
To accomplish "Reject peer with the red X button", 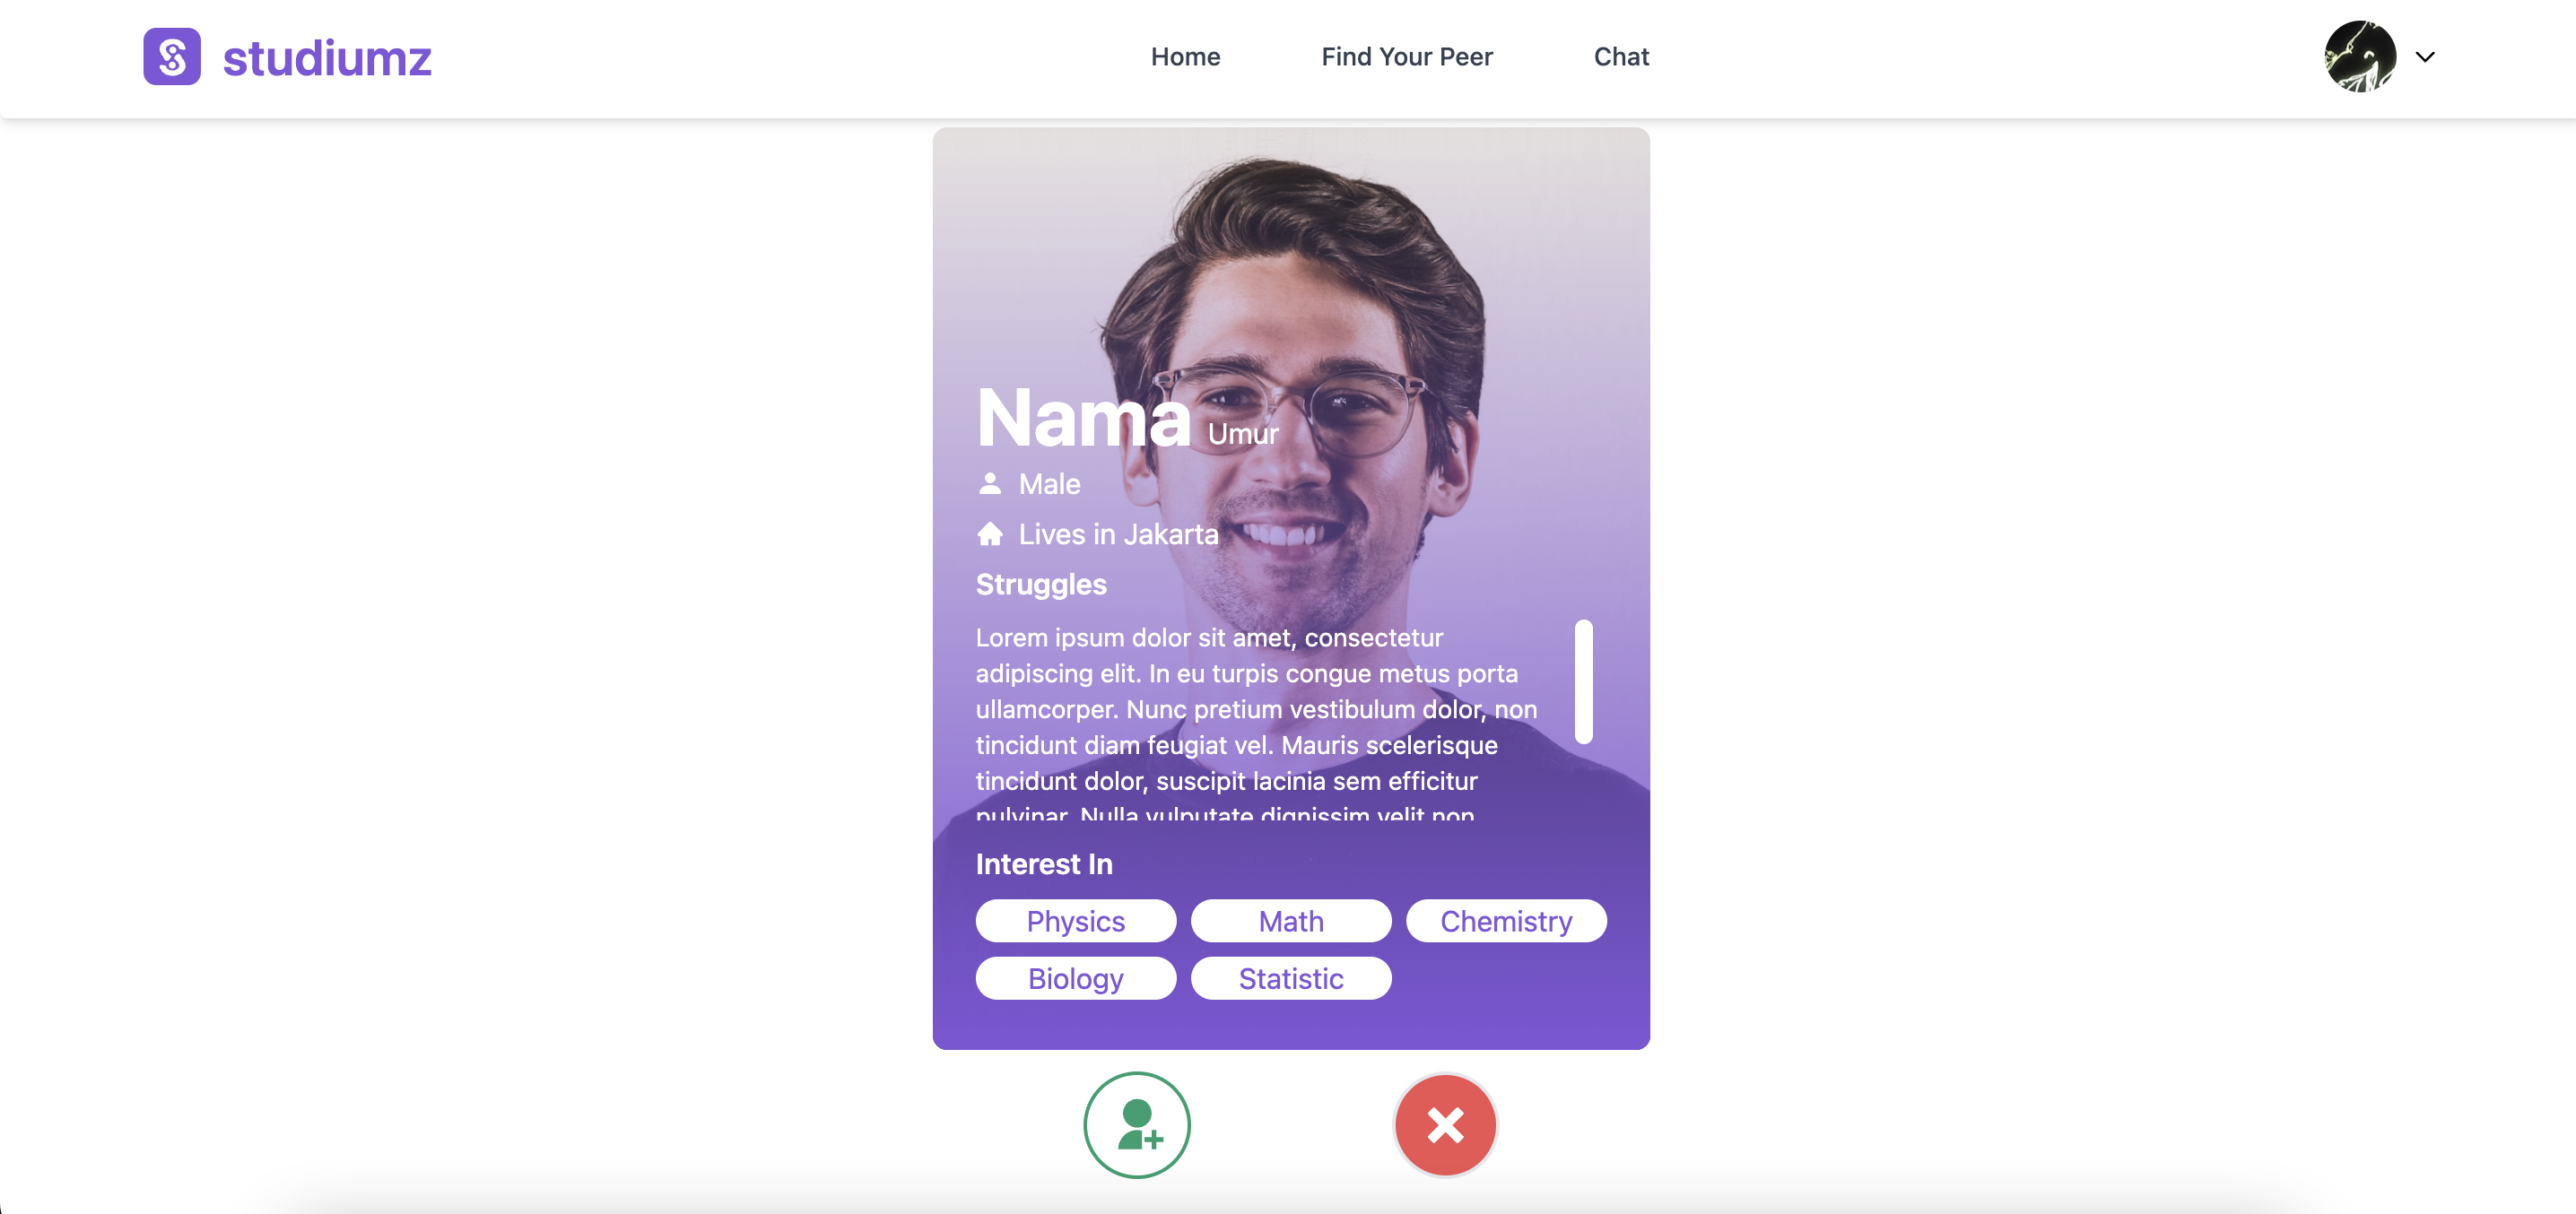I will point(1445,1125).
